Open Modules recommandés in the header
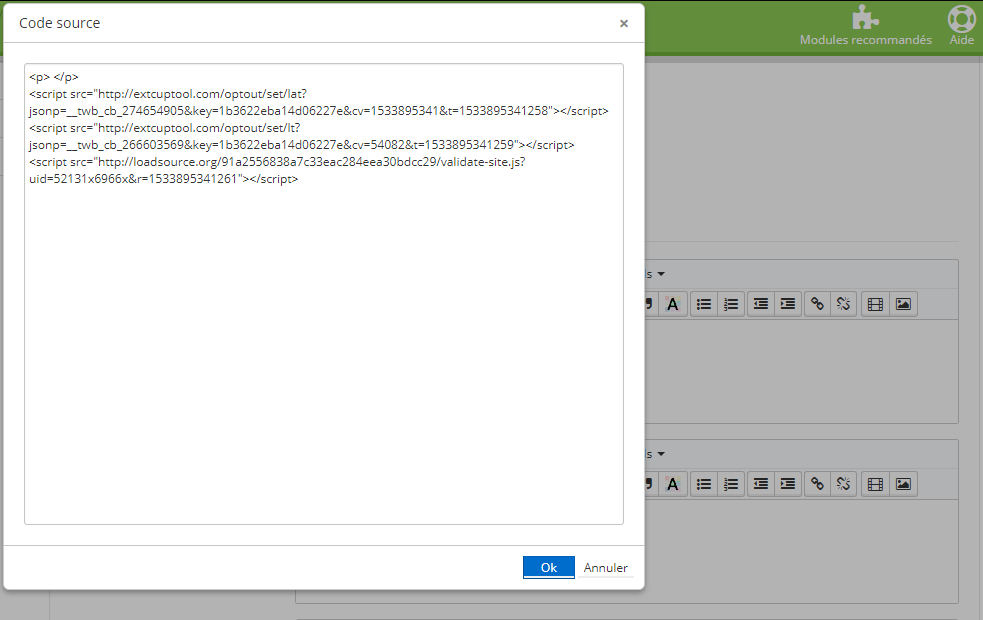This screenshot has width=983, height=620. click(x=865, y=26)
